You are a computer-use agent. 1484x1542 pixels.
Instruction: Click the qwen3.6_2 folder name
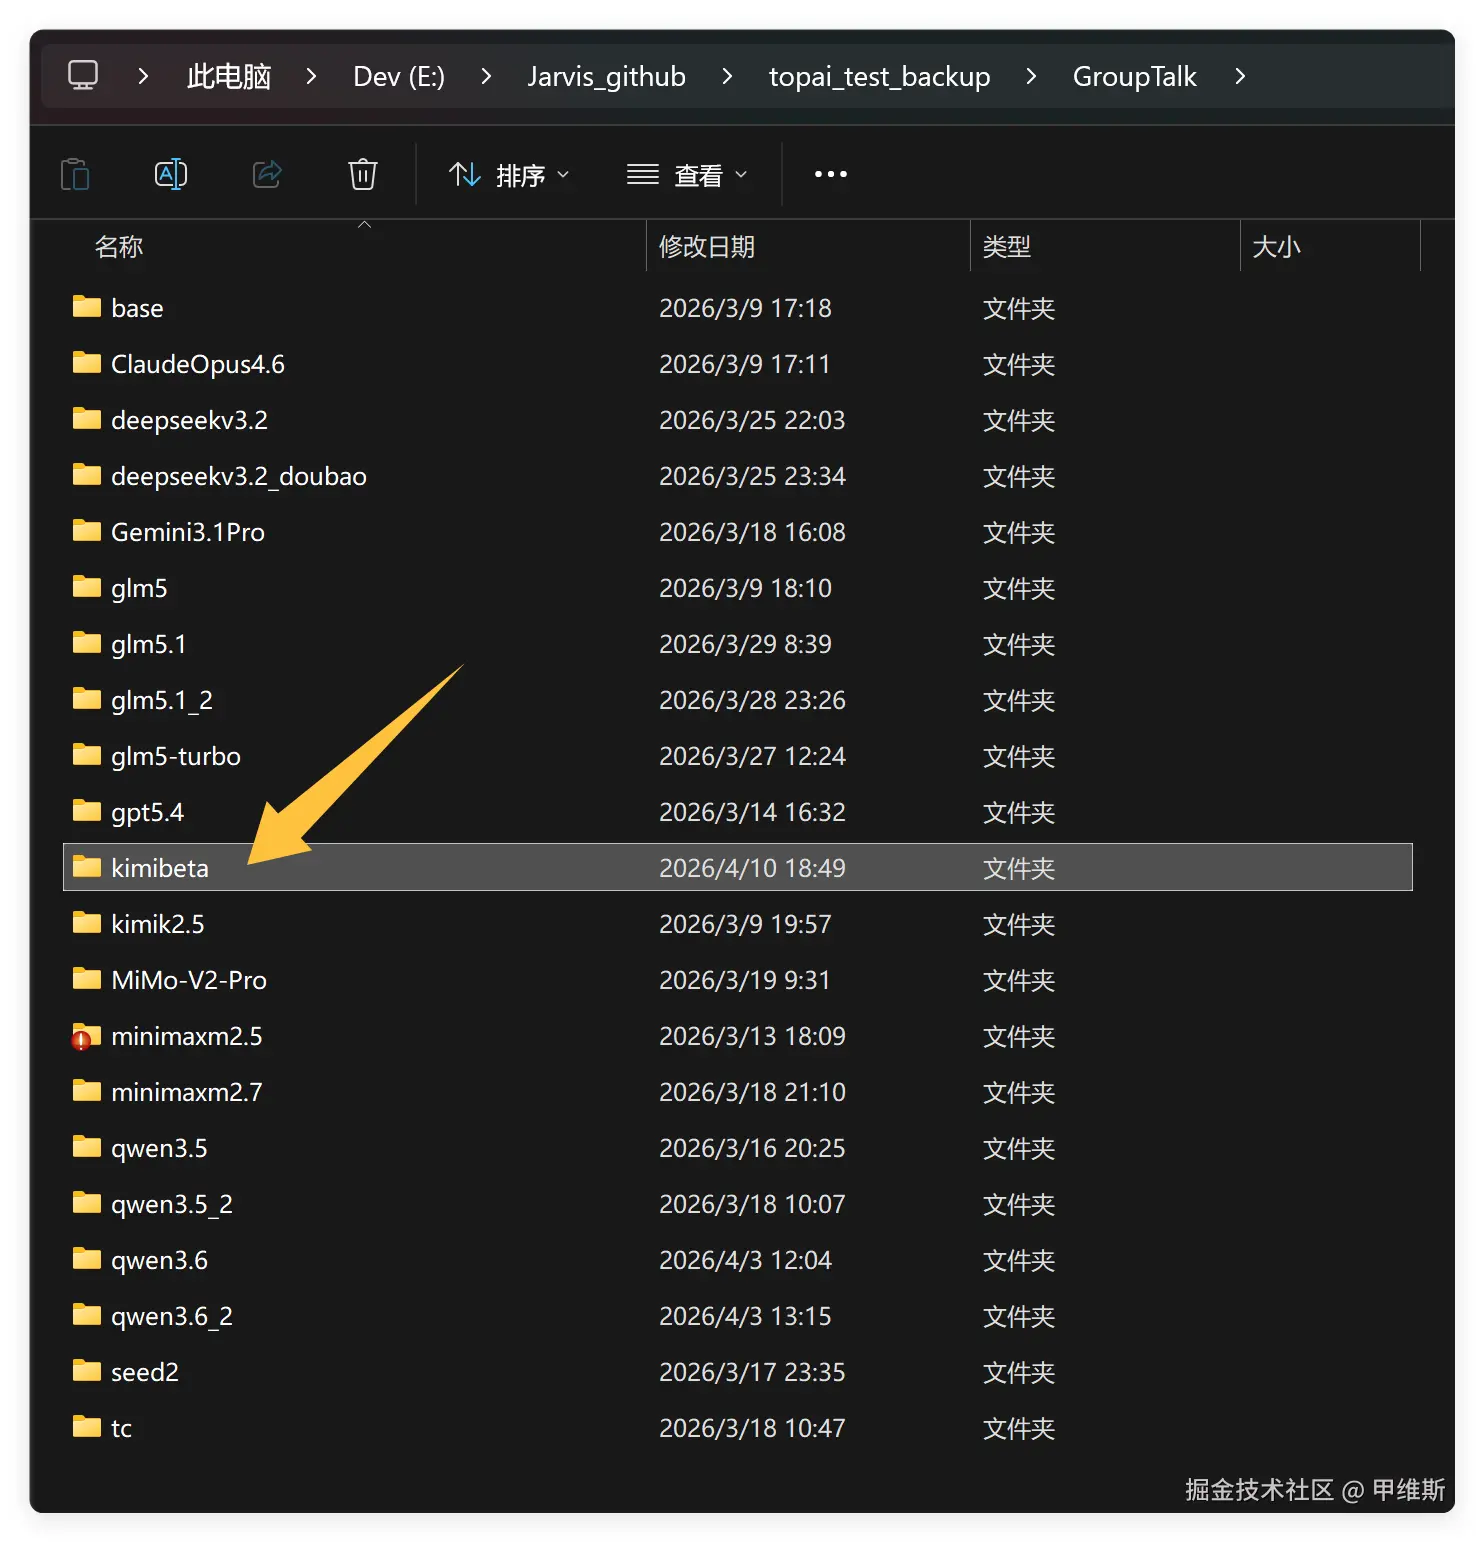click(x=172, y=1317)
